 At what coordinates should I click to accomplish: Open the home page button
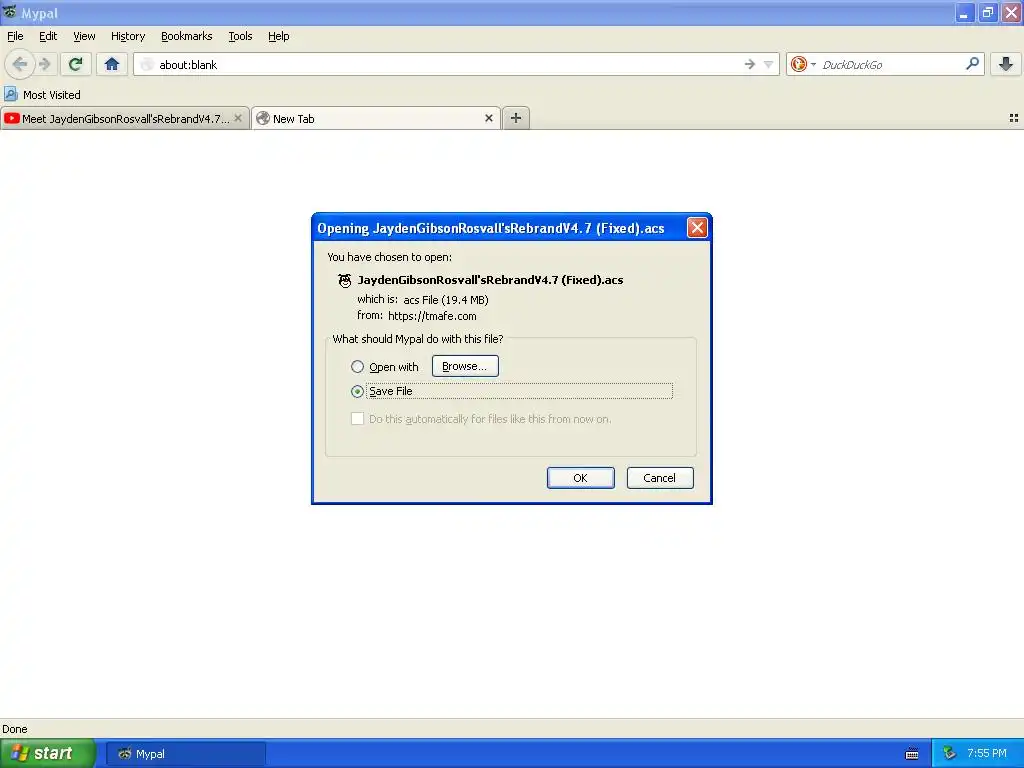click(112, 64)
